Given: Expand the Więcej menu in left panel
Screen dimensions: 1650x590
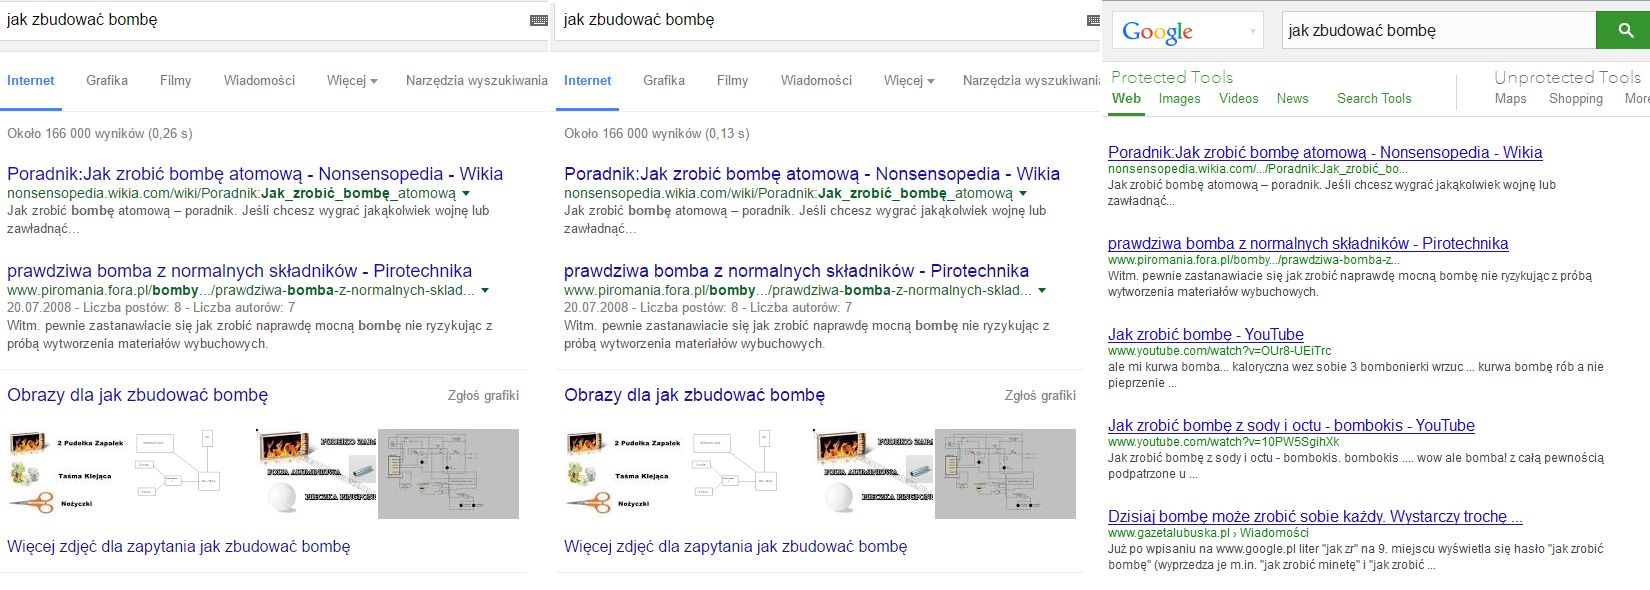Looking at the screenshot, I should click(352, 80).
